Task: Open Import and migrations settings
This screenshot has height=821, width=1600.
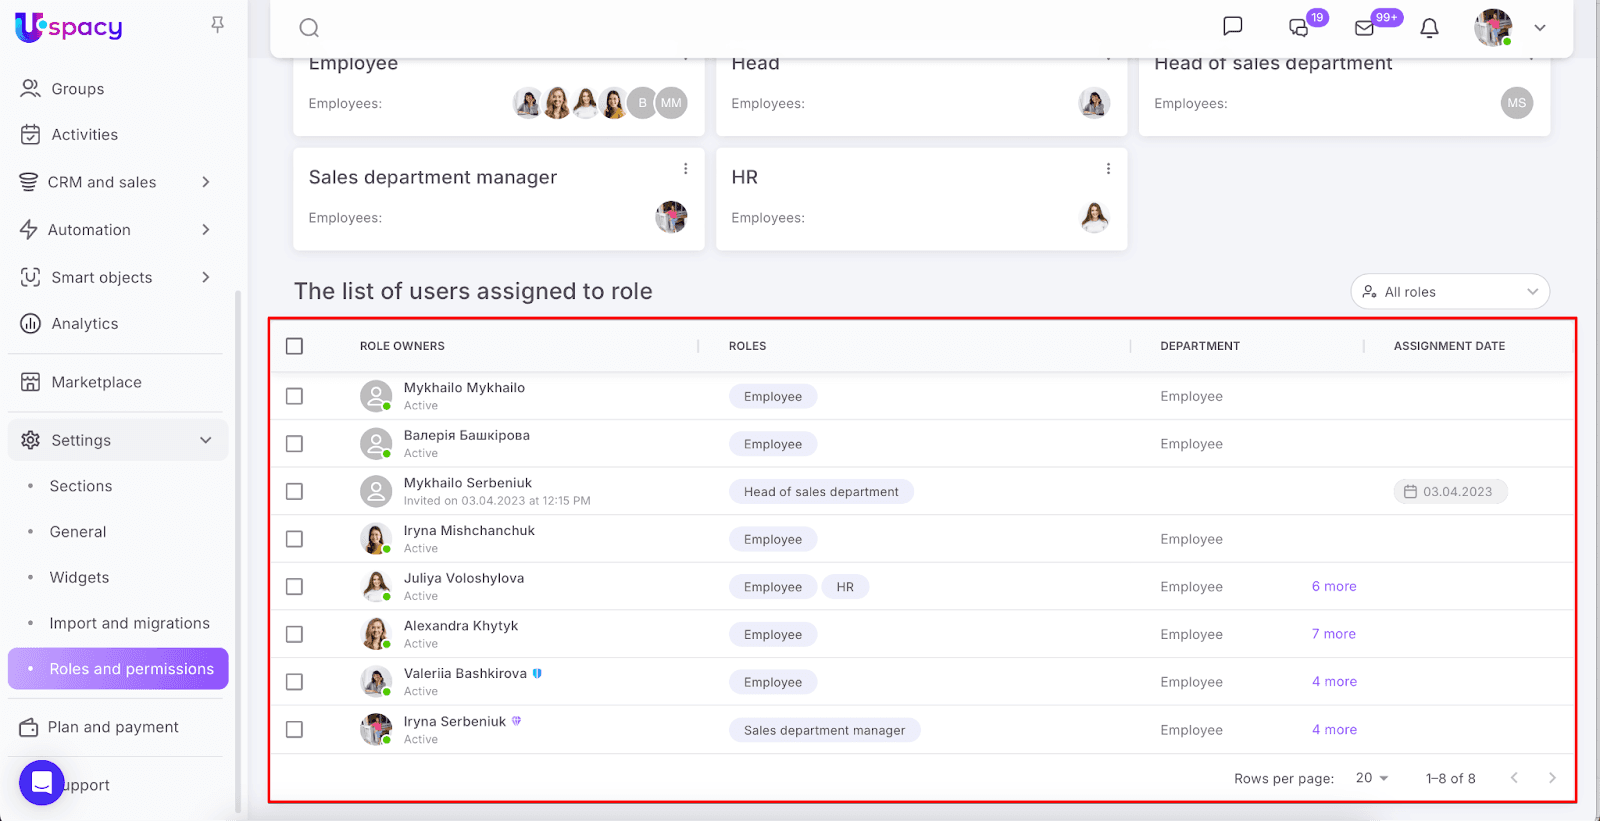Action: pos(130,623)
